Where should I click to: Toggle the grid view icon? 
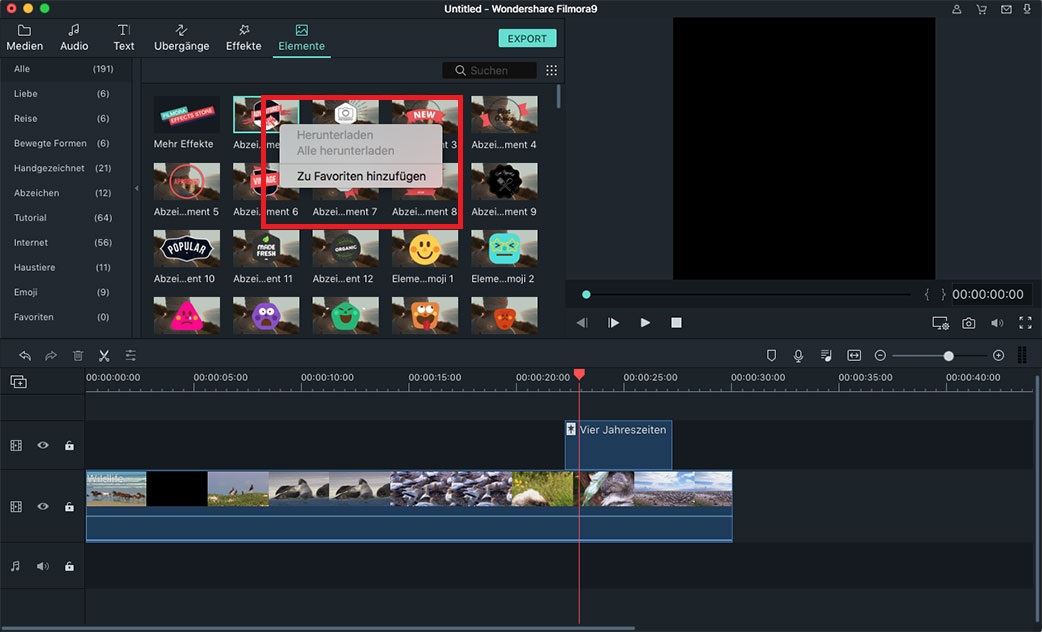pyautogui.click(x=552, y=70)
